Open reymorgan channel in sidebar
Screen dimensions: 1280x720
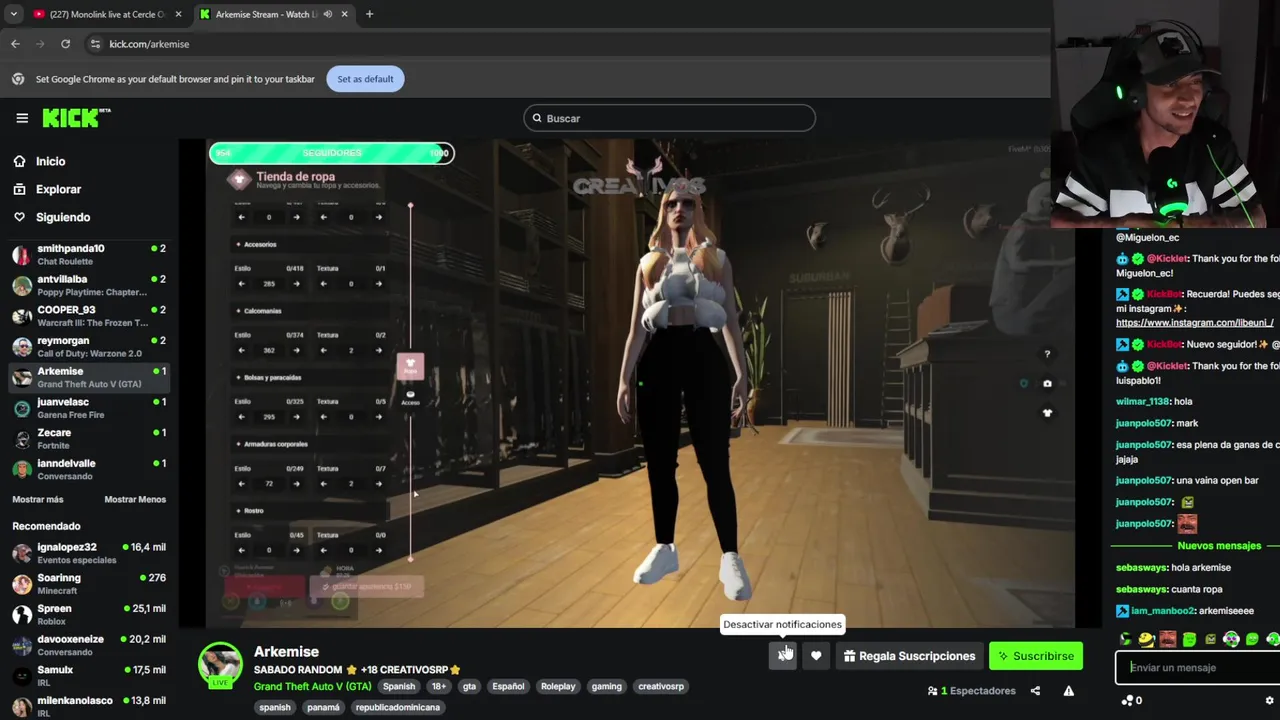(90, 347)
